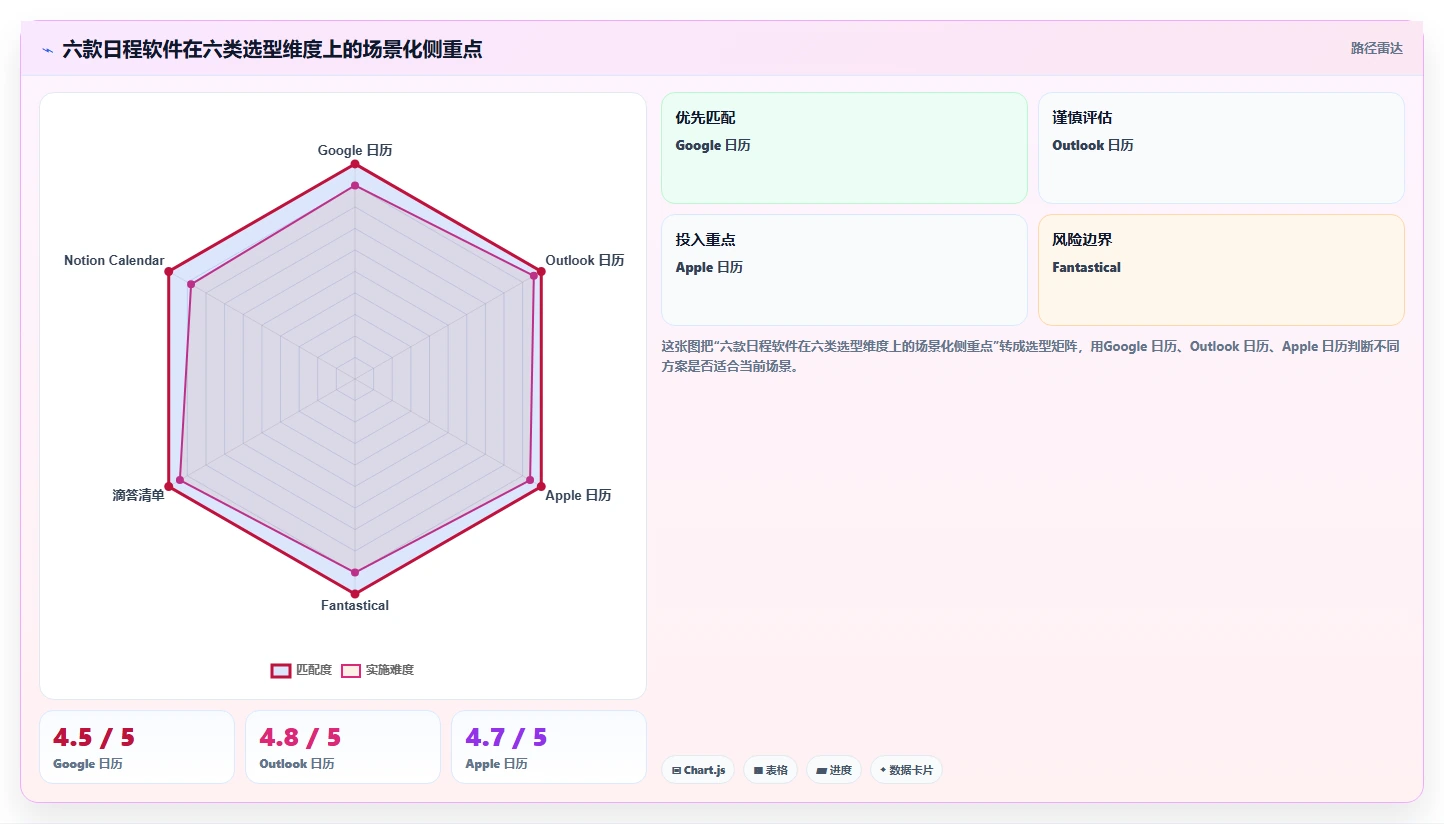Click the 数据卡片 tag sparkle icon
1444x824 pixels.
point(883,771)
